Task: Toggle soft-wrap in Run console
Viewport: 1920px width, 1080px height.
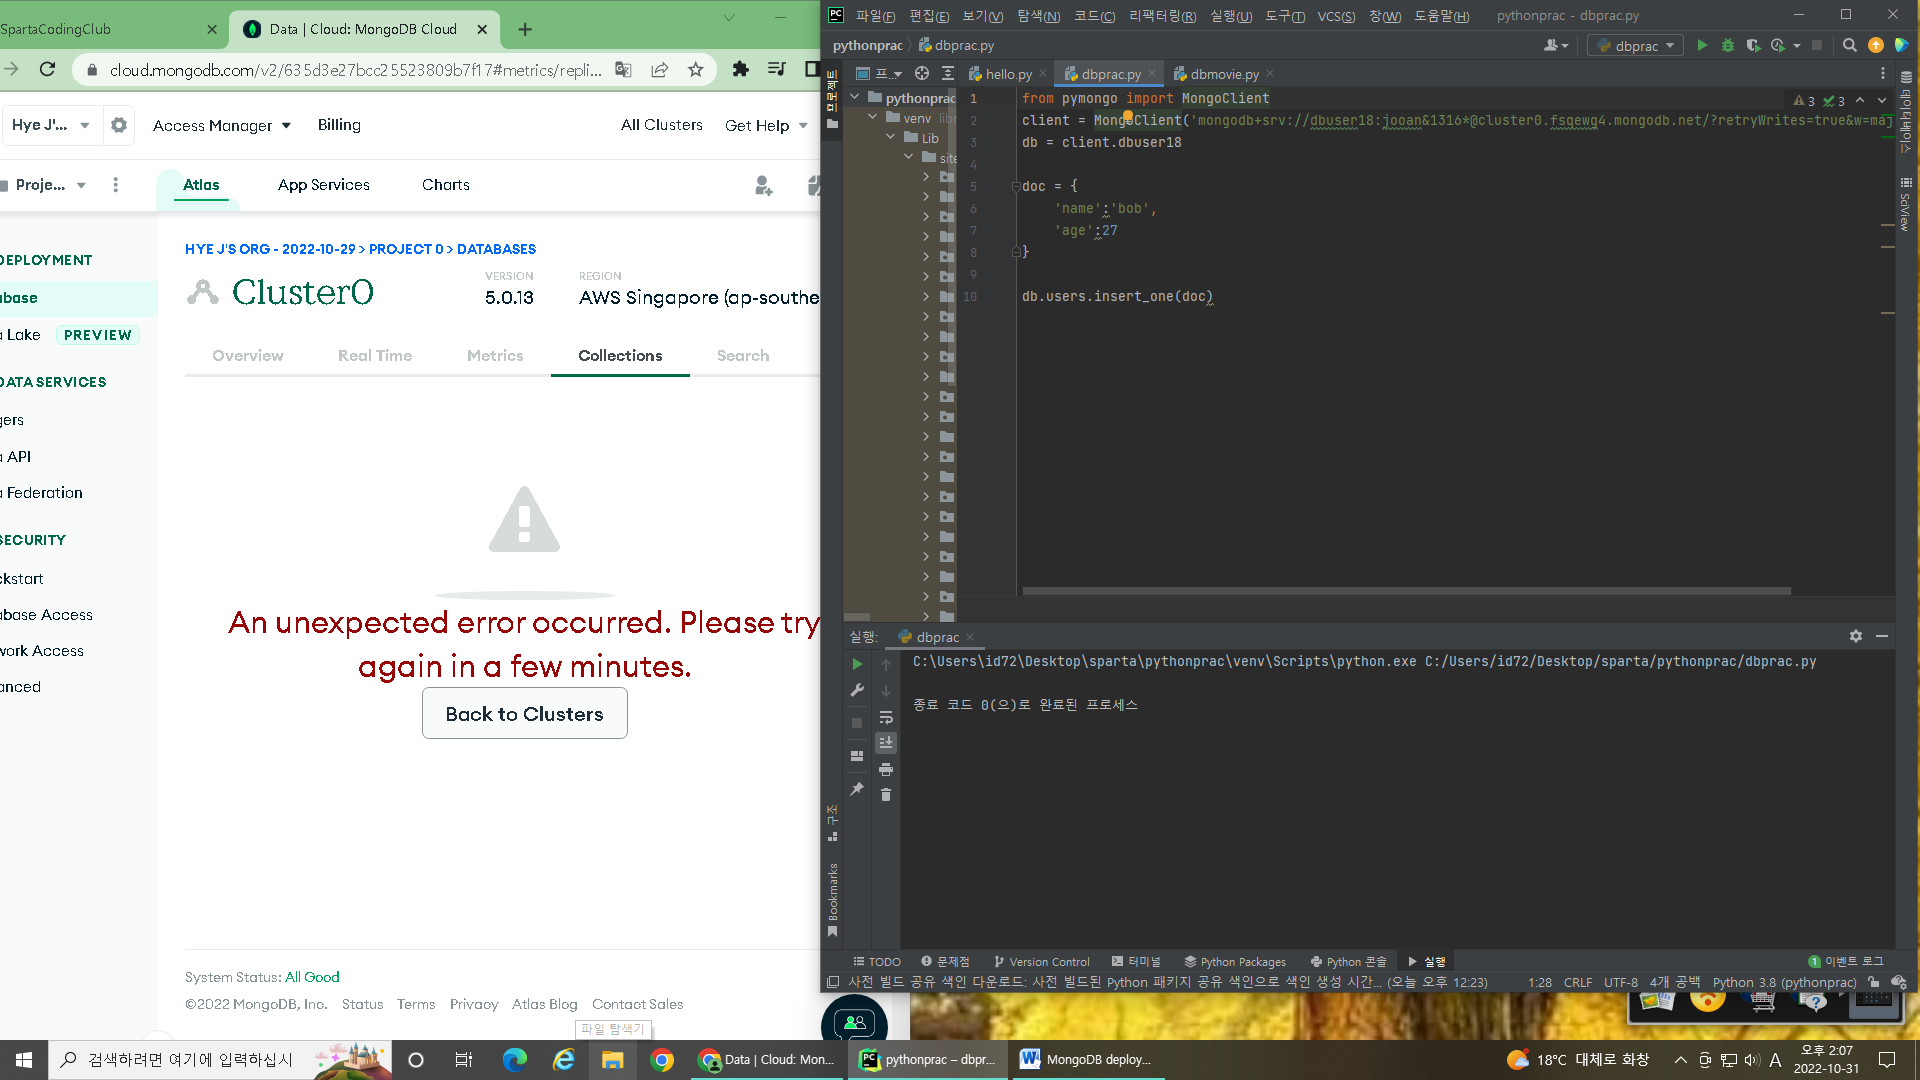Action: click(x=886, y=717)
